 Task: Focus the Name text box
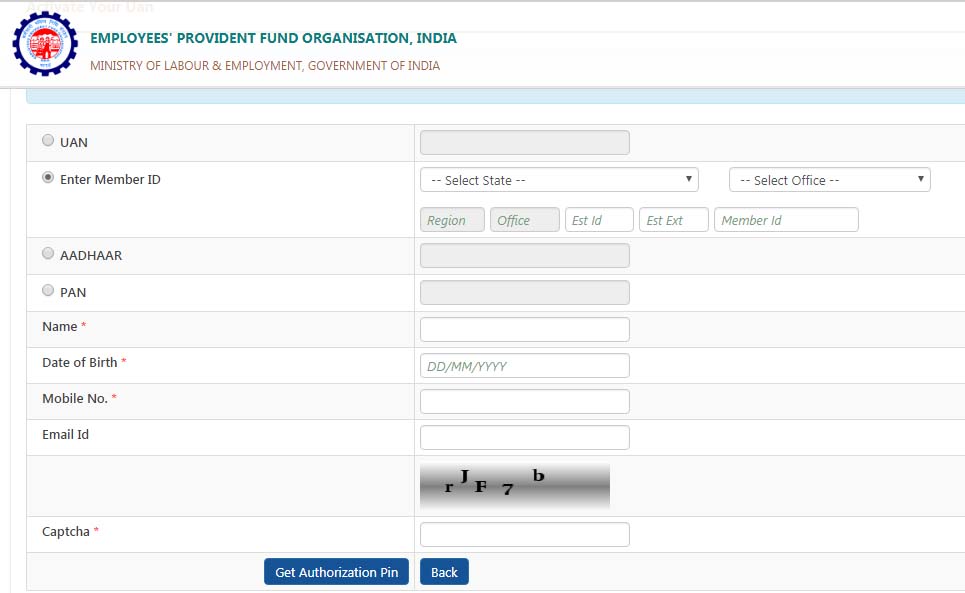[x=524, y=329]
